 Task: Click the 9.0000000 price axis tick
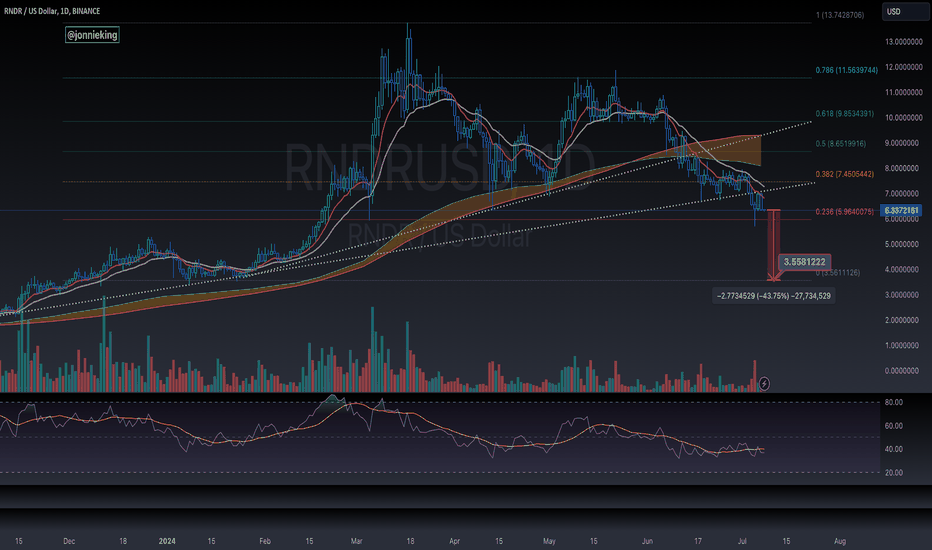903,143
